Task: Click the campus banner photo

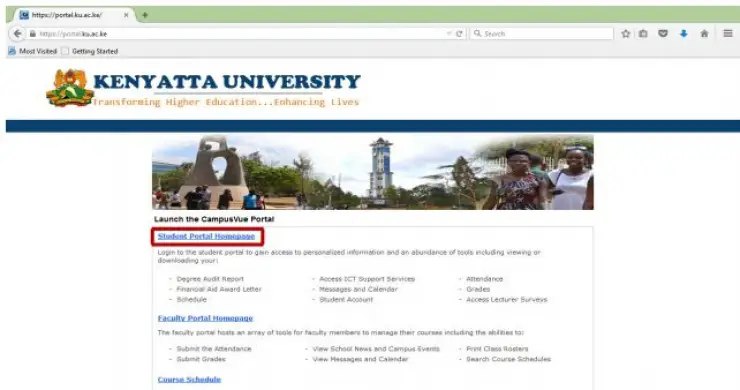Action: coord(373,172)
